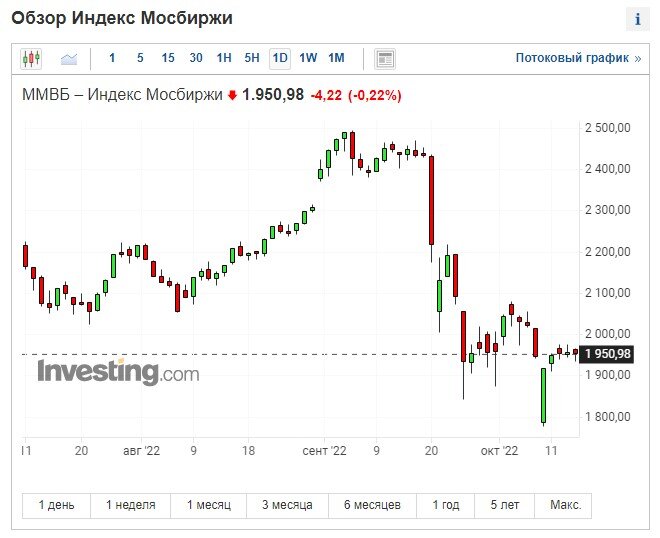The image size is (660, 538).
Task: Click the current price label 1 950,98 on axis
Action: point(607,354)
